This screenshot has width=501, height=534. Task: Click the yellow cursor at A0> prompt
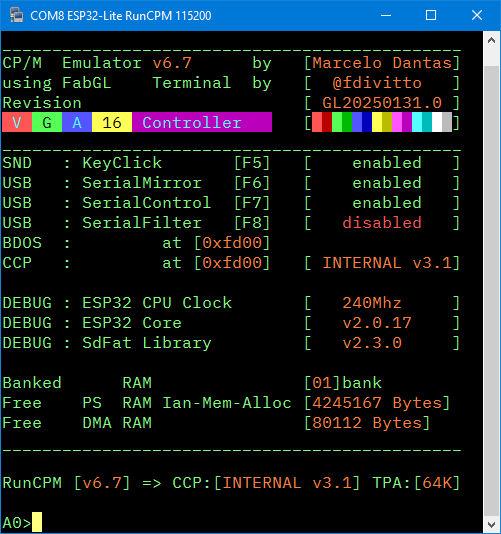point(37,522)
